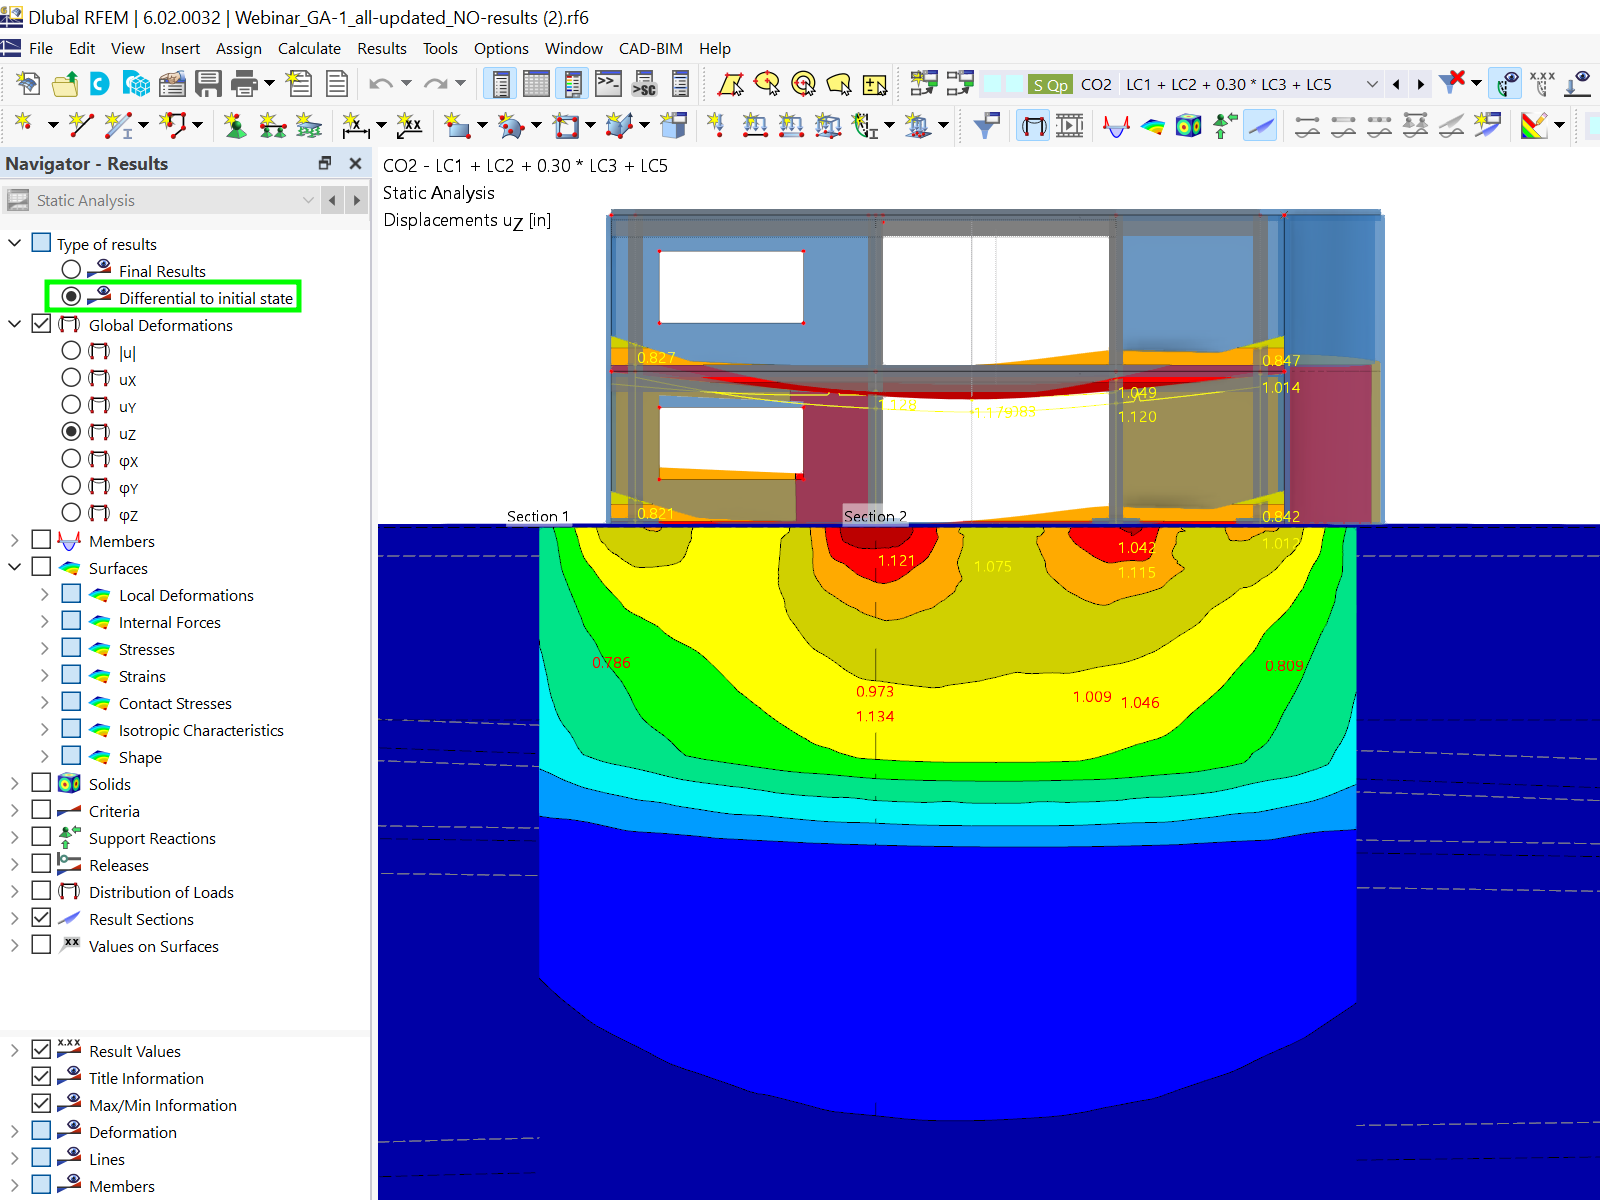Screen dimensions: 1600x1200
Task: Open the print graphics icon
Action: coord(244,84)
